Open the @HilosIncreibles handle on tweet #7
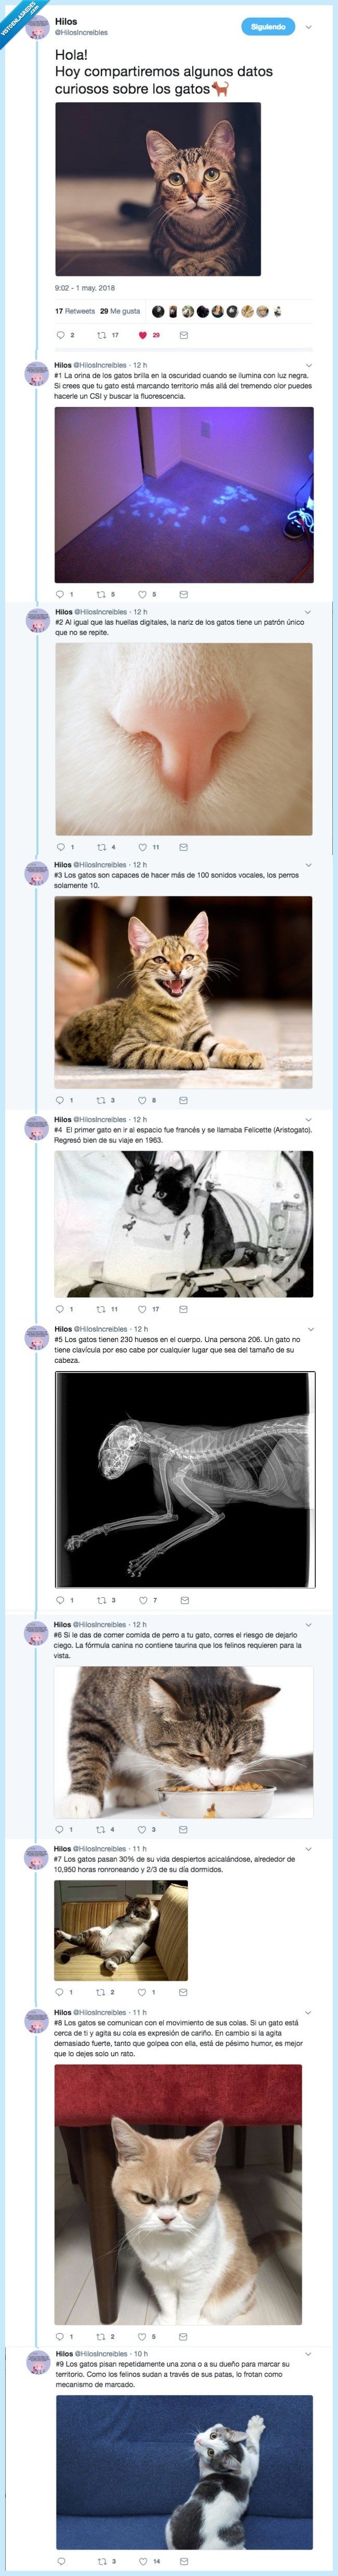Image resolution: width=338 pixels, height=2576 pixels. 100,1849
